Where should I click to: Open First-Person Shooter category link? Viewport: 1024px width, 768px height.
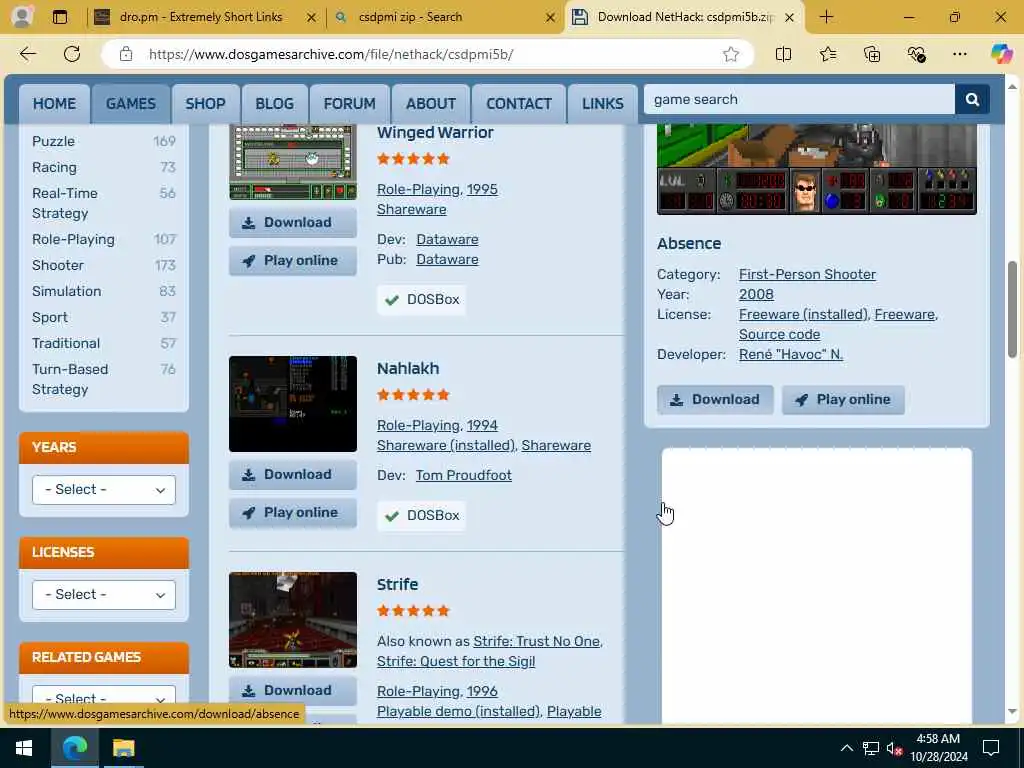pos(807,274)
